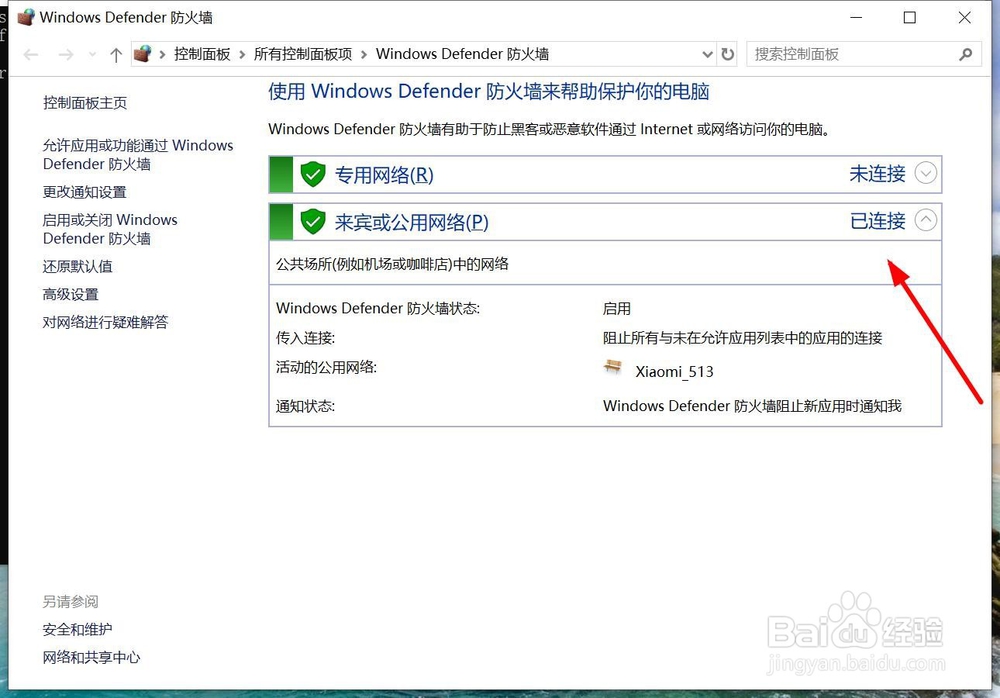Minimize the Windows Defender 防火墙 window
Image resolution: width=1000 pixels, height=698 pixels.
click(856, 18)
